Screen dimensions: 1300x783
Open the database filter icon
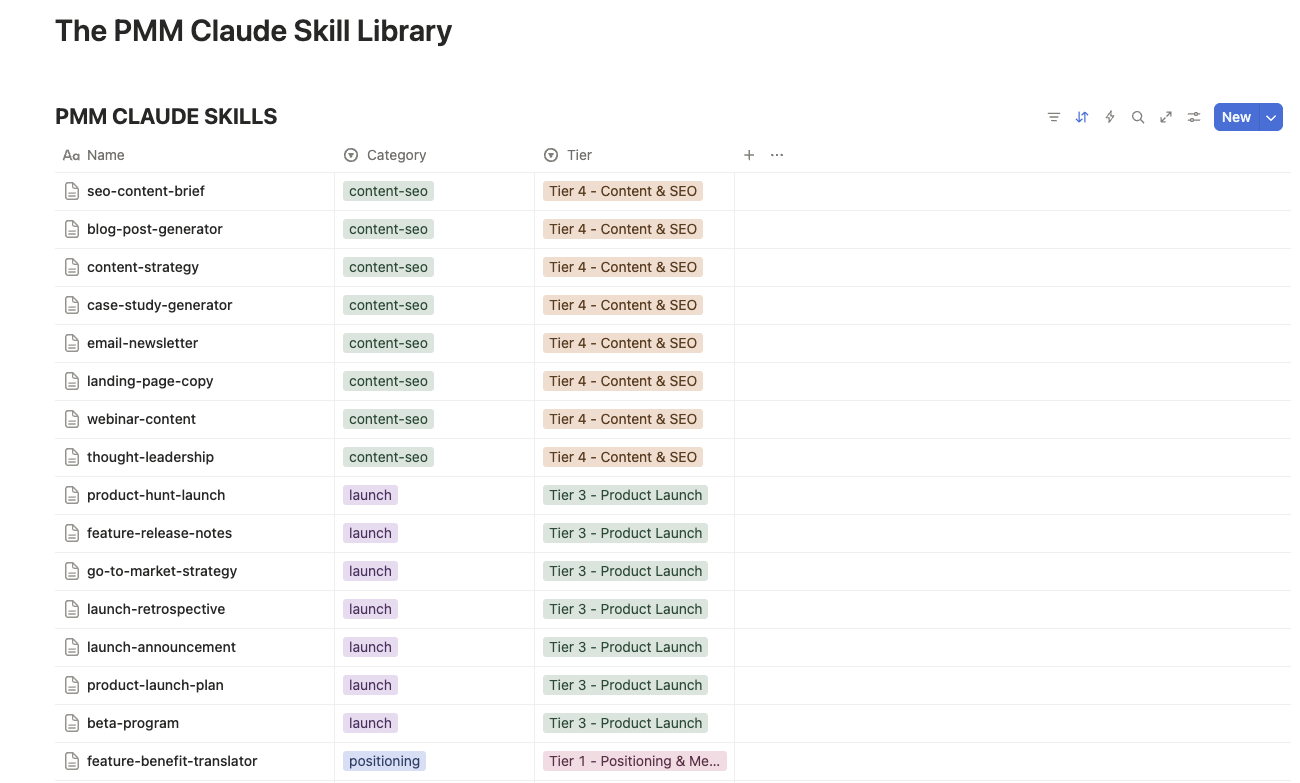1053,117
